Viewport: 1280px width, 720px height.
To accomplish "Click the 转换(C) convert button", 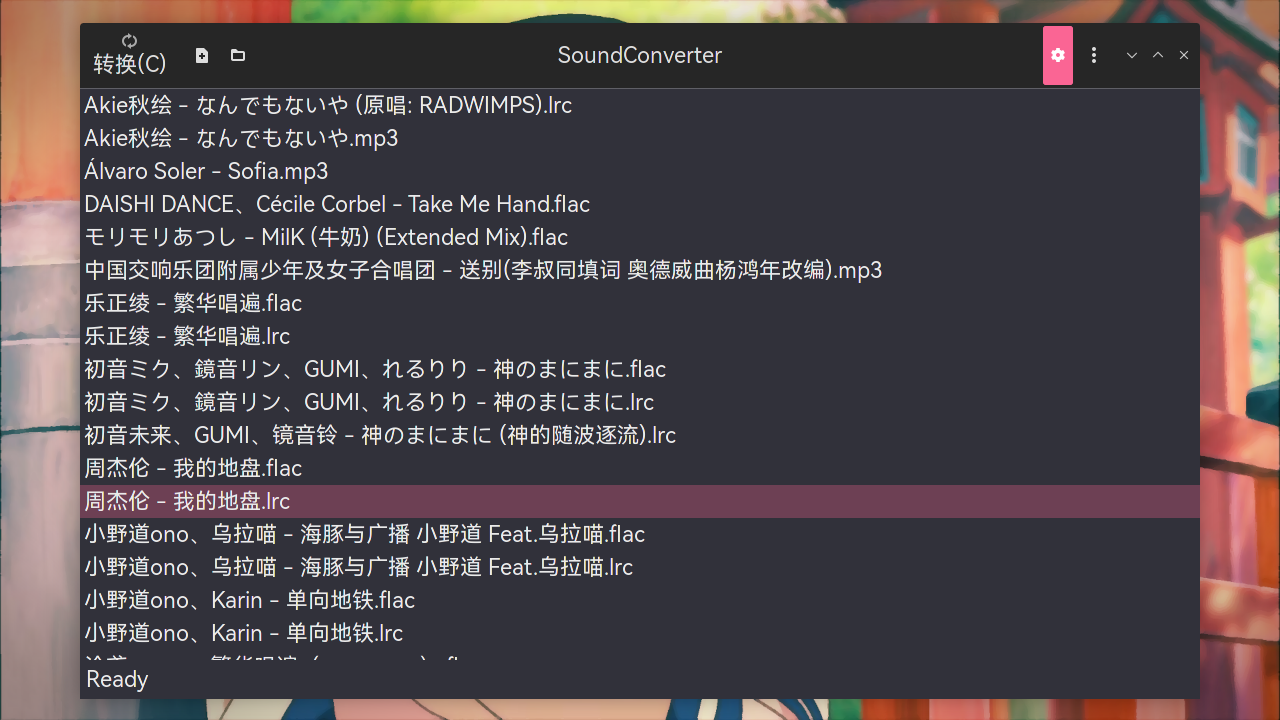I will point(129,63).
